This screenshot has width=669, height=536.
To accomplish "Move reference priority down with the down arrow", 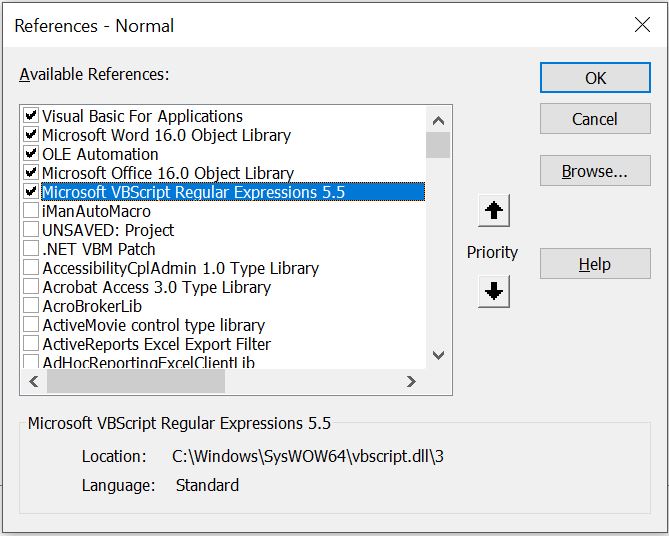I will tap(494, 291).
